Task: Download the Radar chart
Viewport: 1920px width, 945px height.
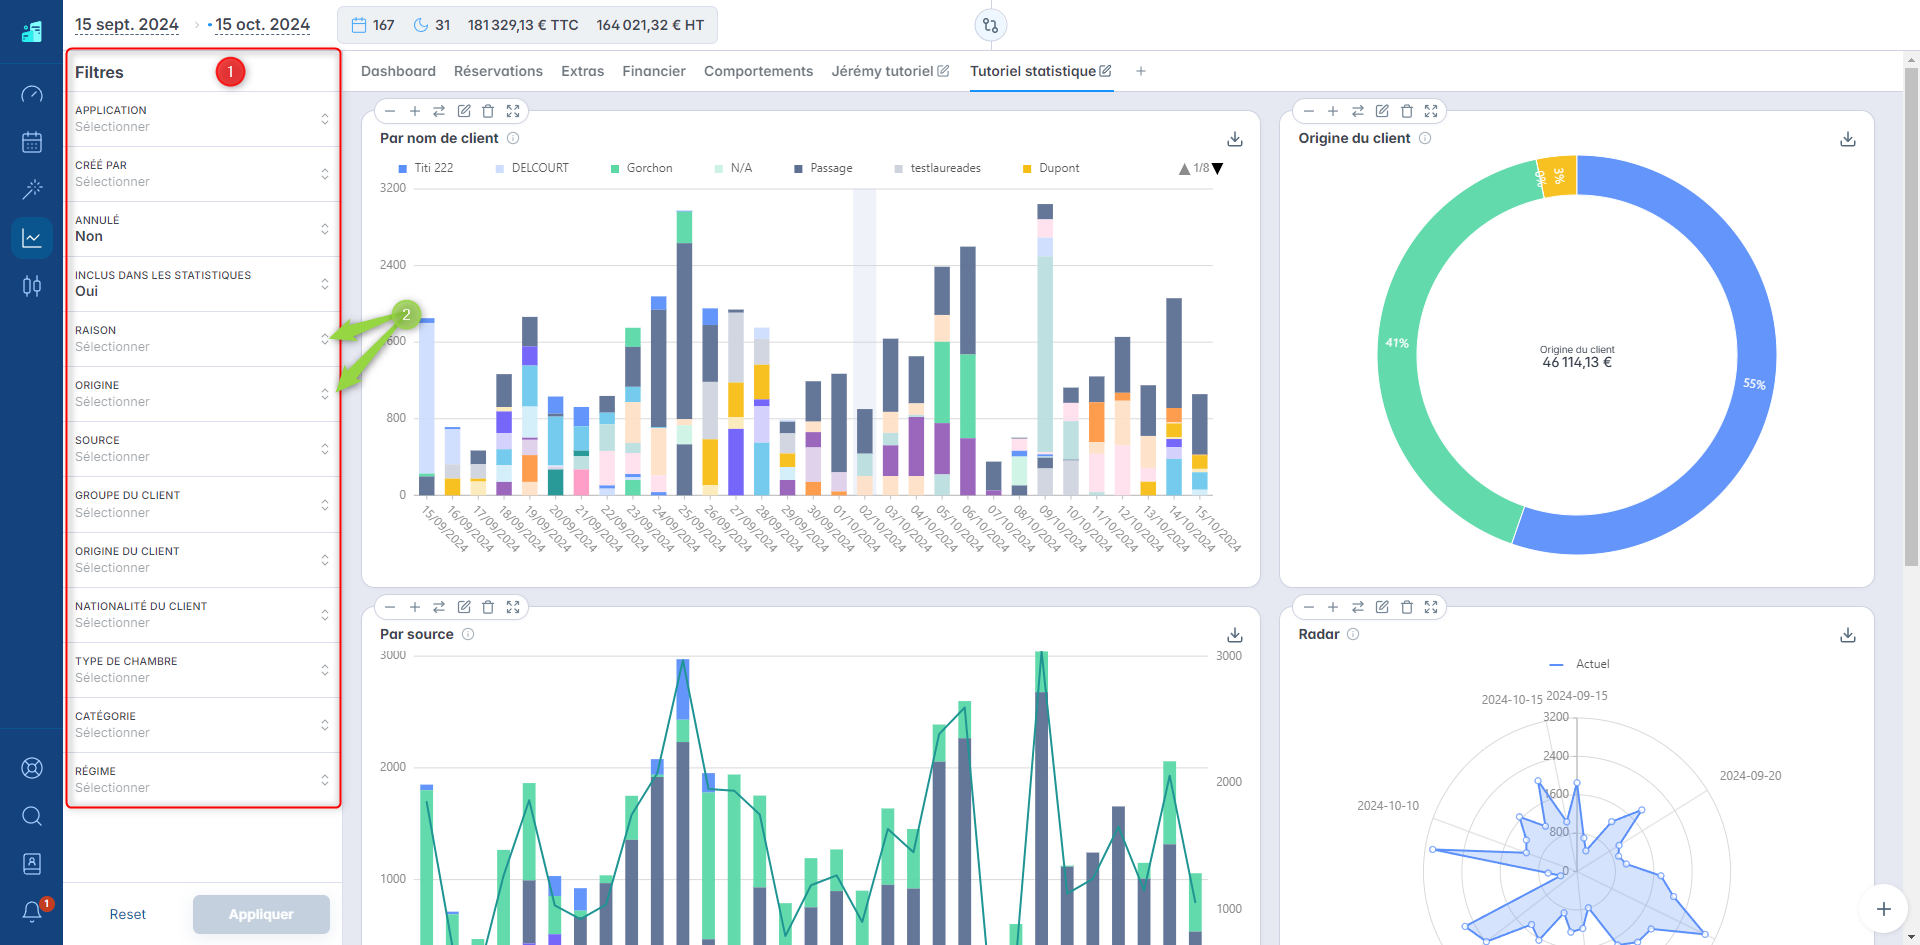Action: coord(1848,635)
